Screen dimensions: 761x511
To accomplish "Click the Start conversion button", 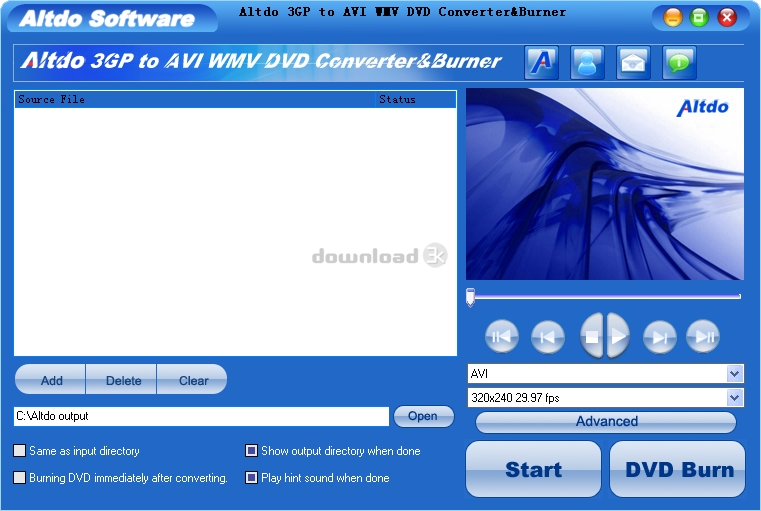I will tap(533, 469).
